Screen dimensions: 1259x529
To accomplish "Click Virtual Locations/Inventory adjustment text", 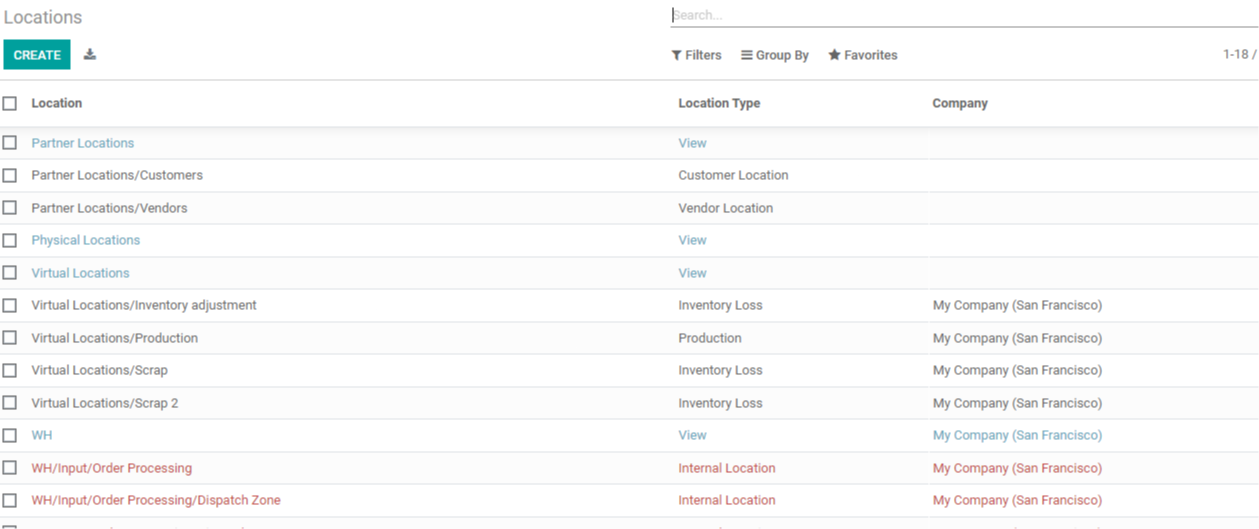I will [144, 305].
